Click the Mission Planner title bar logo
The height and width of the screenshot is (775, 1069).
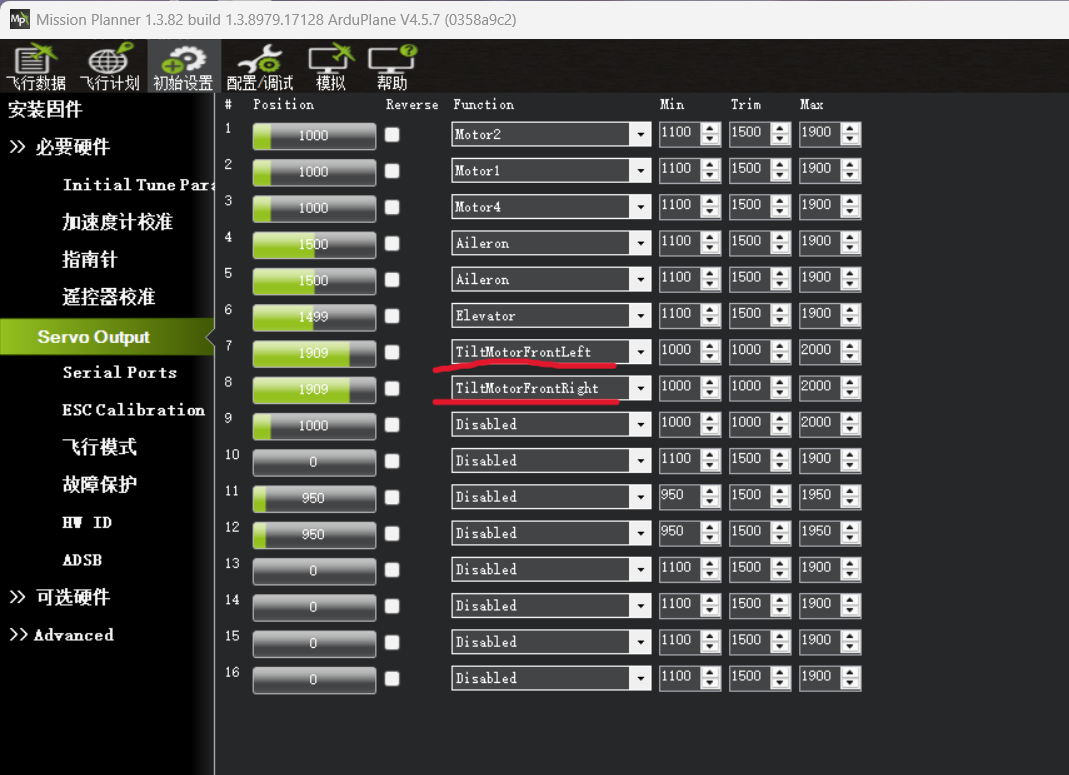(19, 19)
